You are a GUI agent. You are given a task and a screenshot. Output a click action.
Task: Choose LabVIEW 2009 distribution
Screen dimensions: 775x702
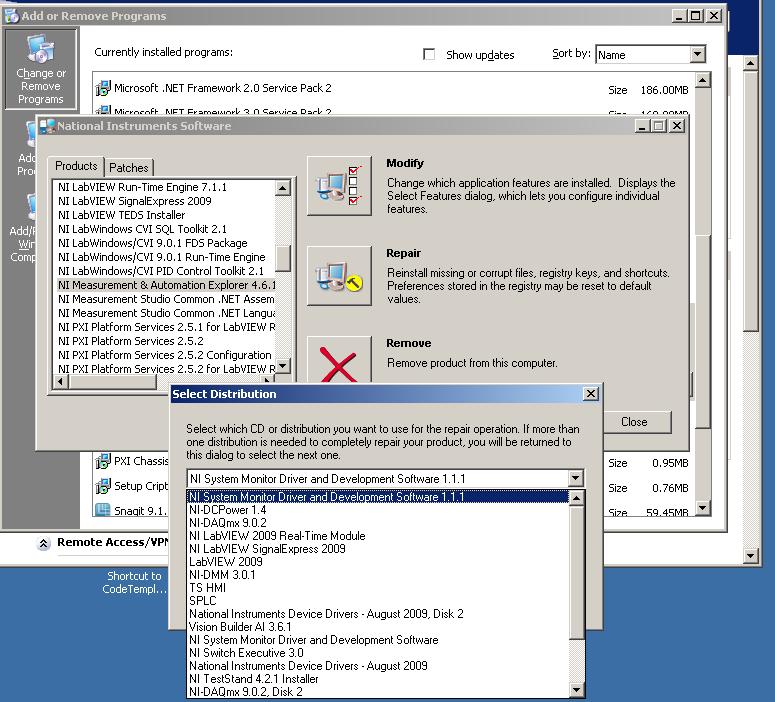pyautogui.click(x=378, y=562)
